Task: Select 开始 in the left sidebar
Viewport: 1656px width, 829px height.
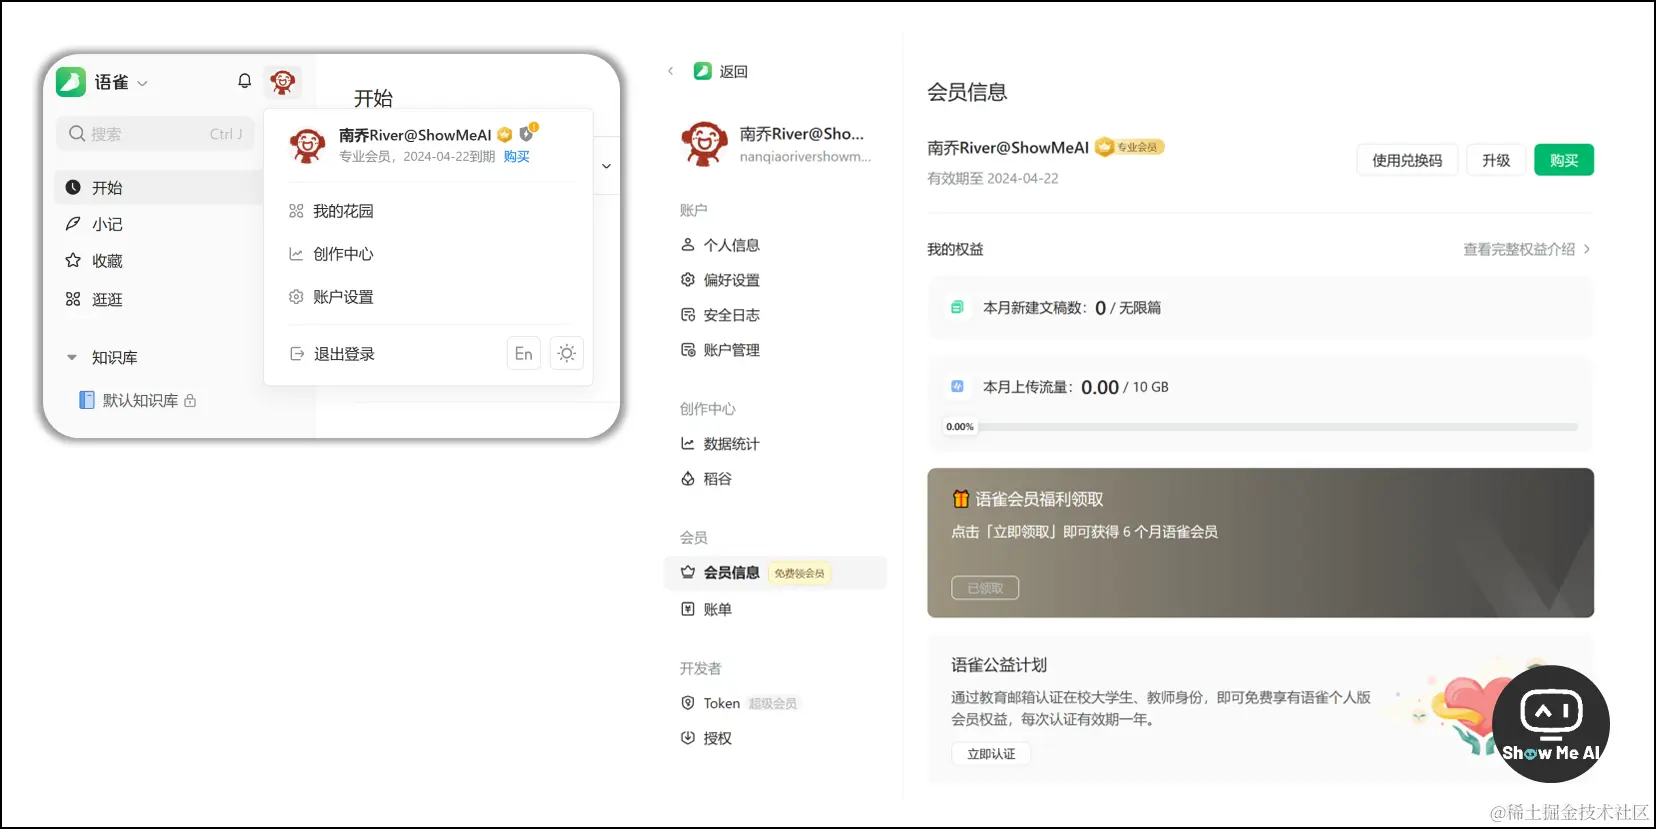Action: click(158, 188)
